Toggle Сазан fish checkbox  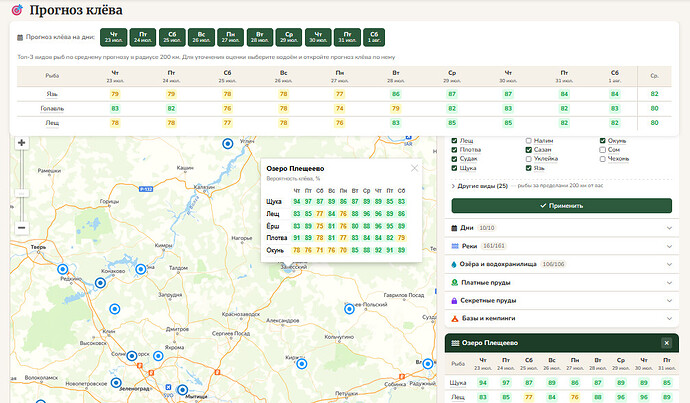point(529,150)
